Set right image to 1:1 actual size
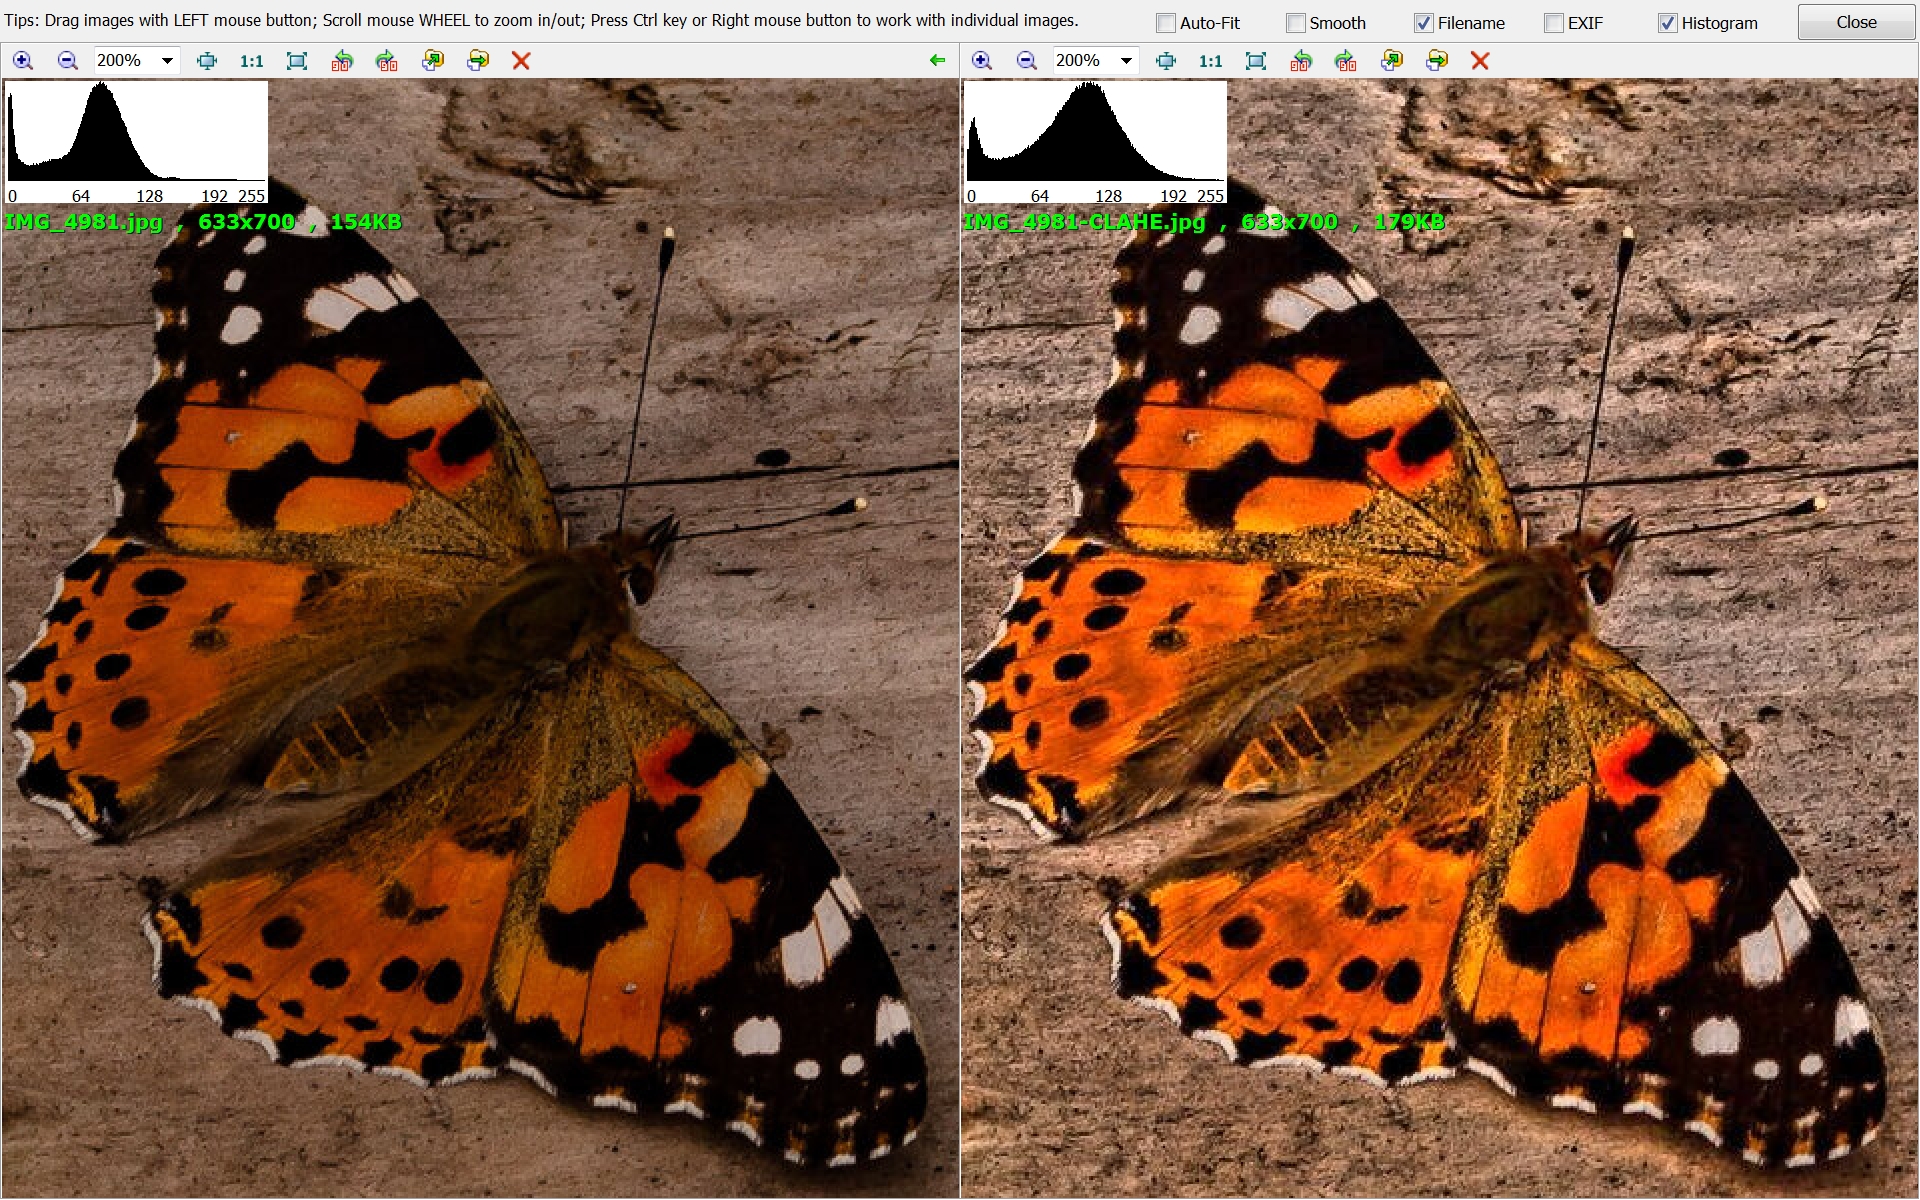The image size is (1920, 1200). [x=1211, y=61]
